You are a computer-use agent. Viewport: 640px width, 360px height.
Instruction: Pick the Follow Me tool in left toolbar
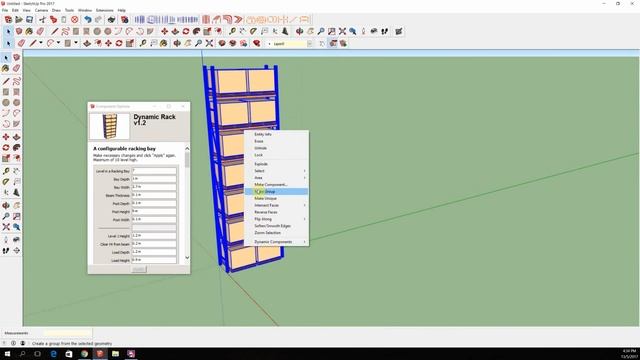coord(16,147)
